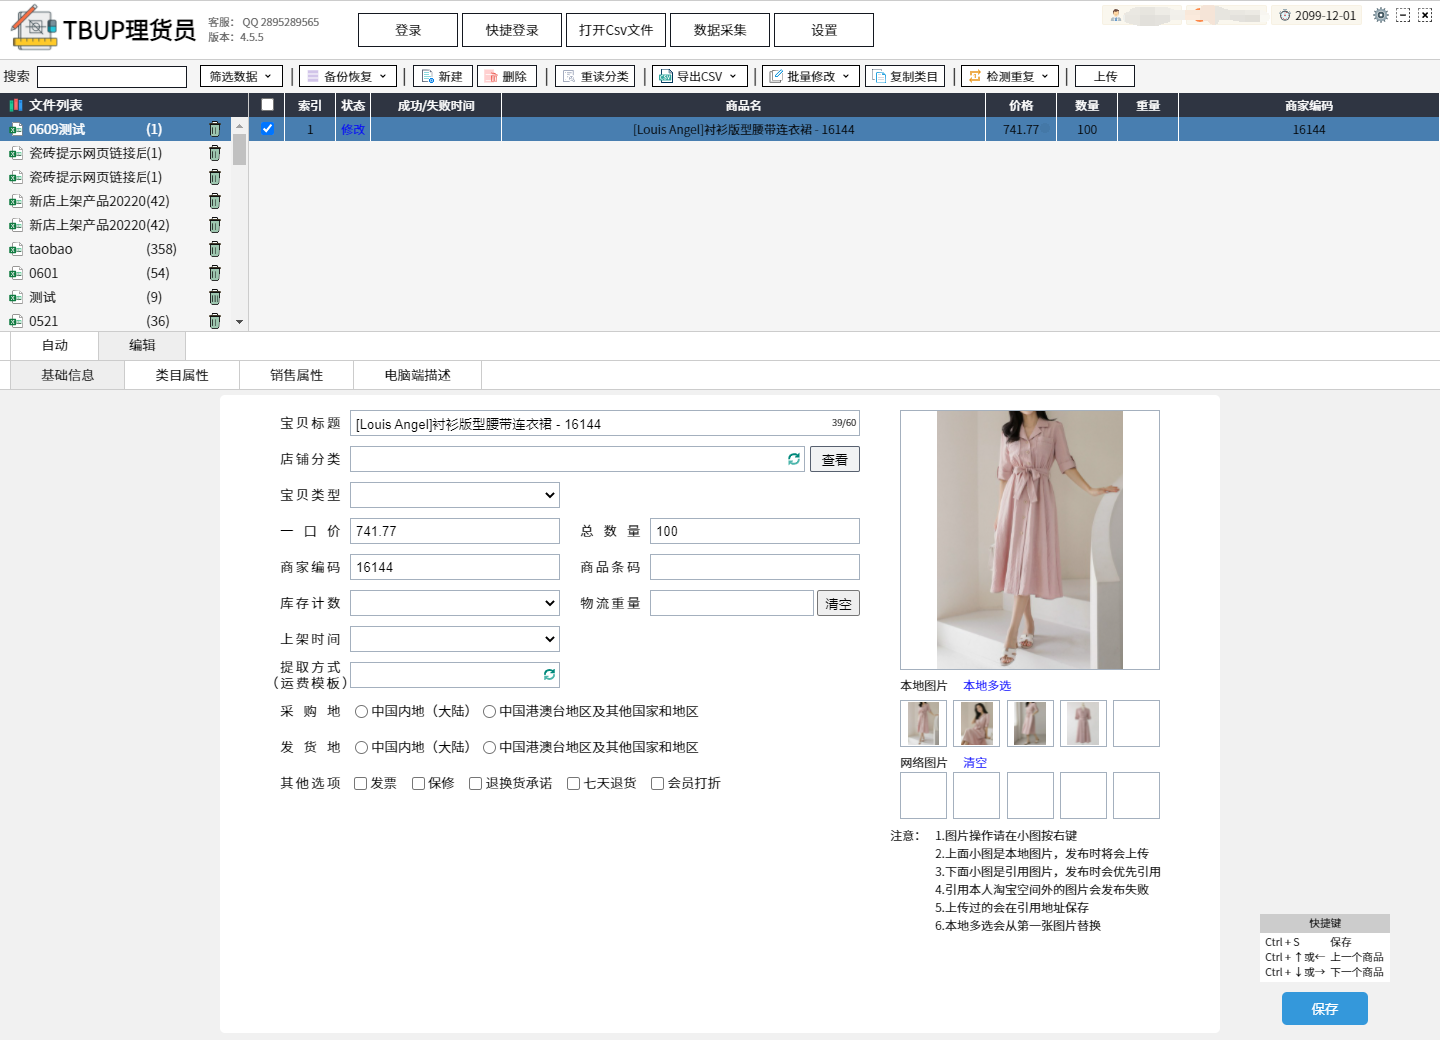Click the 删除 toolbar button
1440x1040 pixels.
507,76
